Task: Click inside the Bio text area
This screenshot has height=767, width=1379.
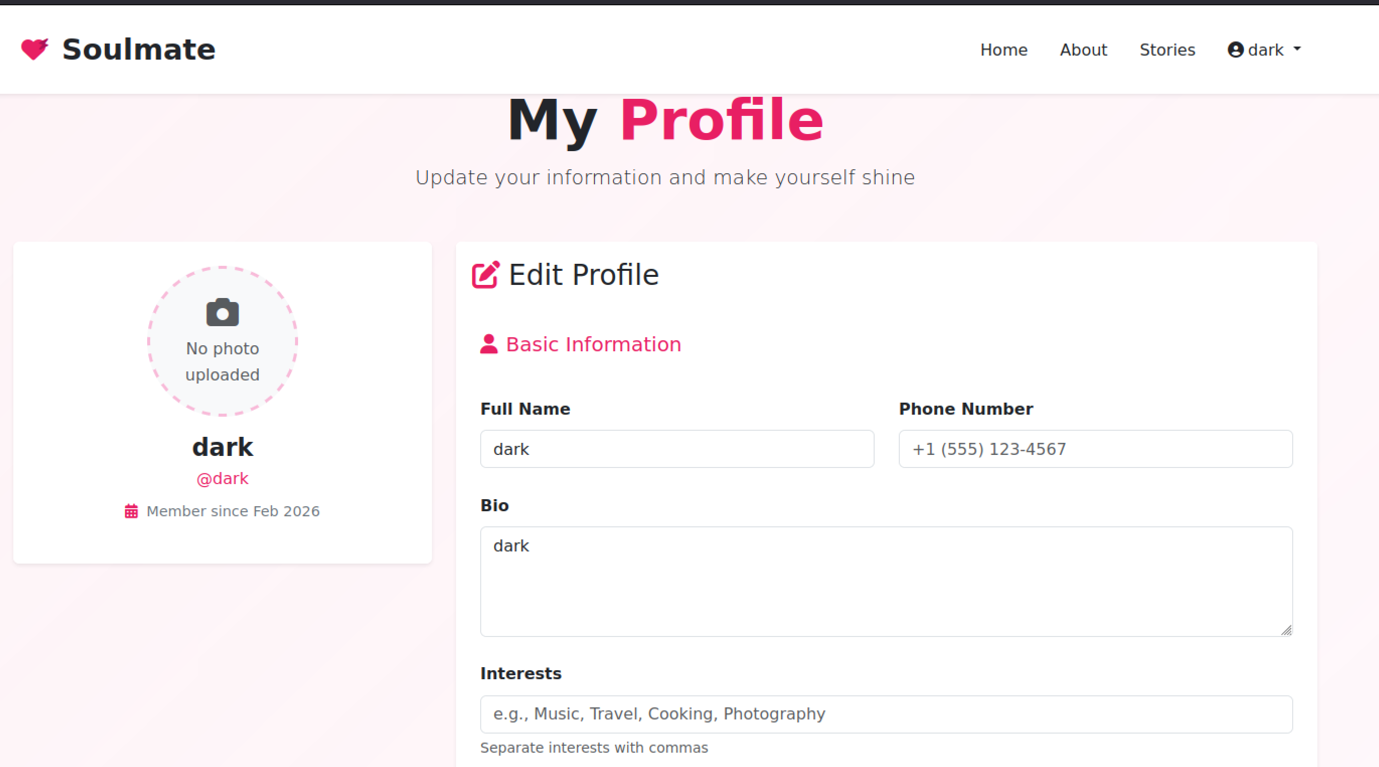Action: coord(886,581)
